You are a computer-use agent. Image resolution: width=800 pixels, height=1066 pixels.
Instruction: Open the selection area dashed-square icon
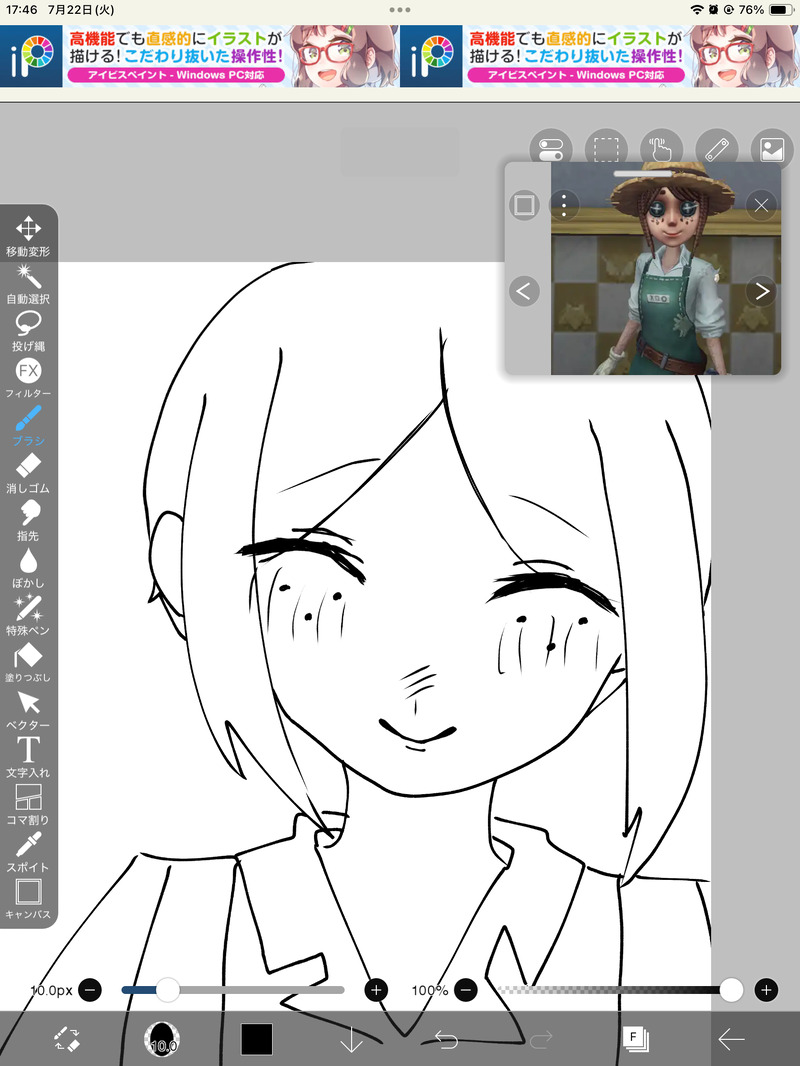coord(606,150)
